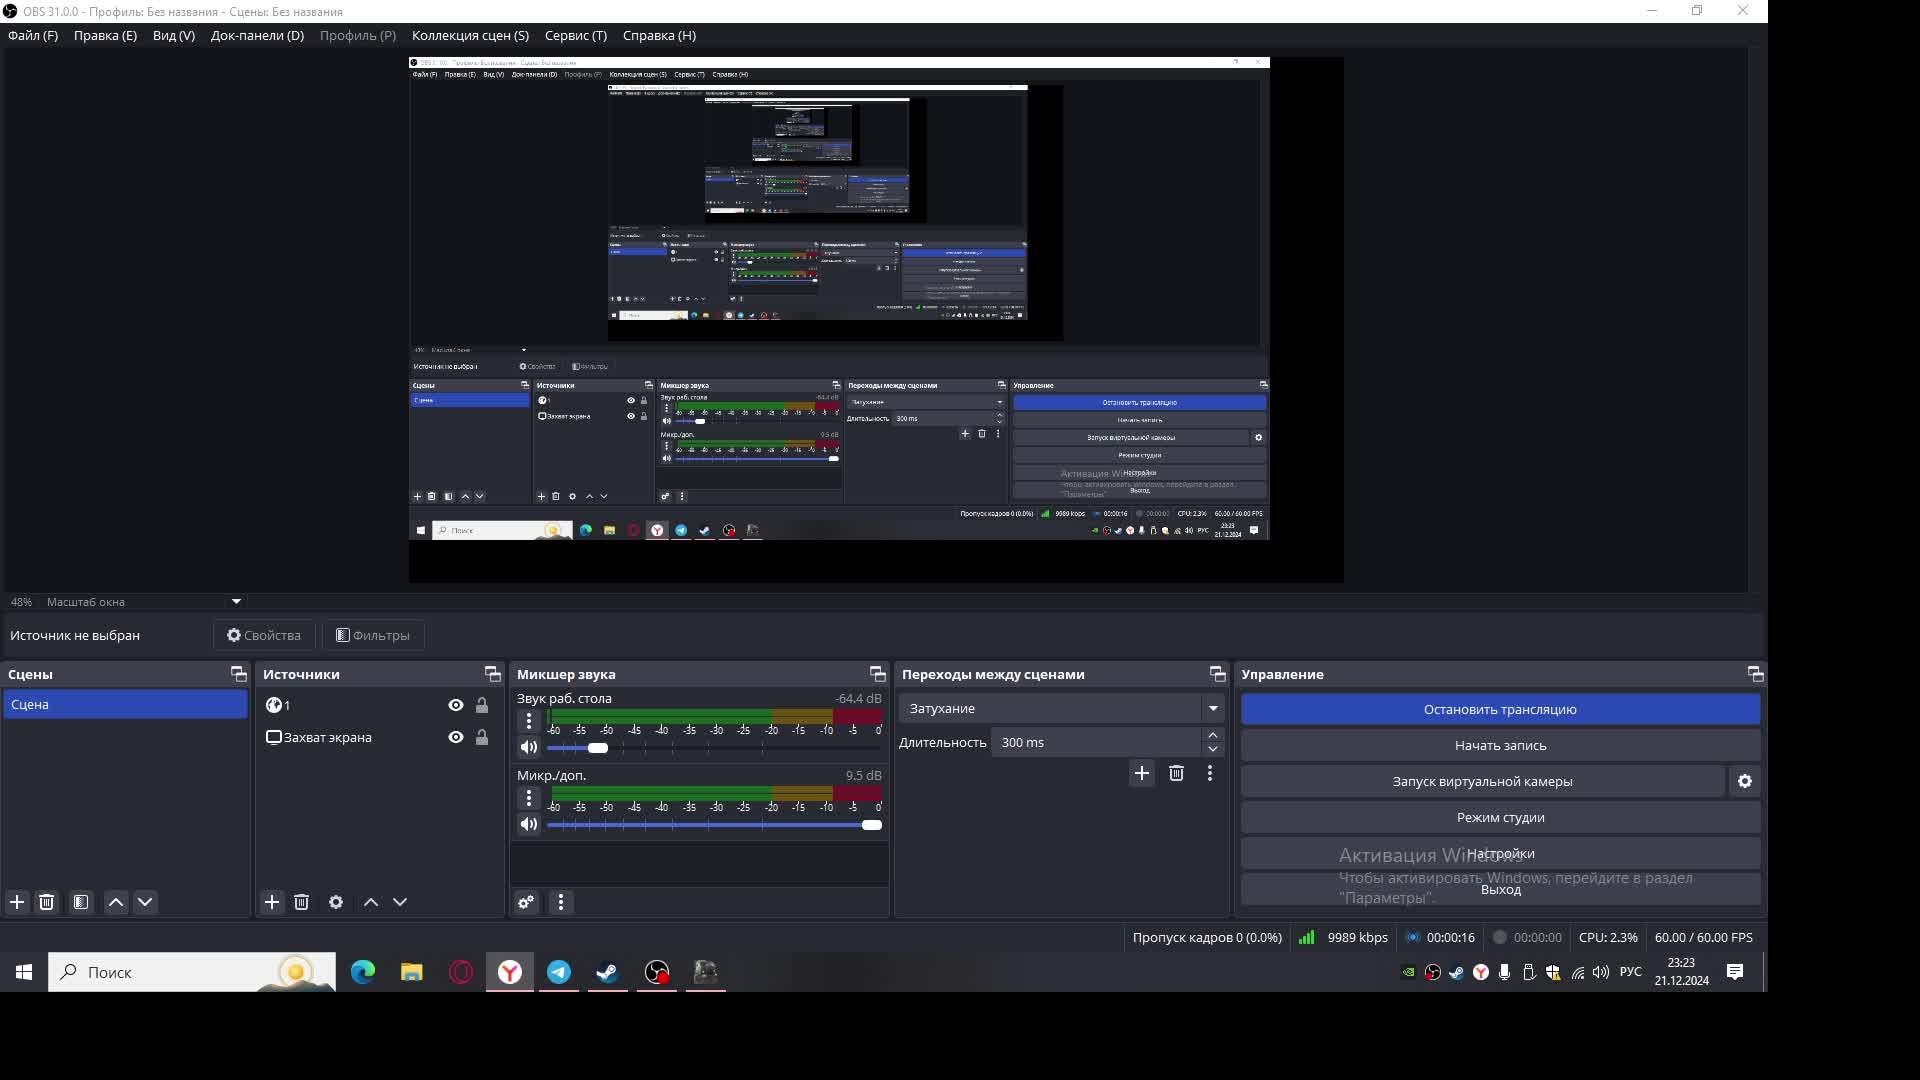Remove transition using trash icon

point(1176,773)
